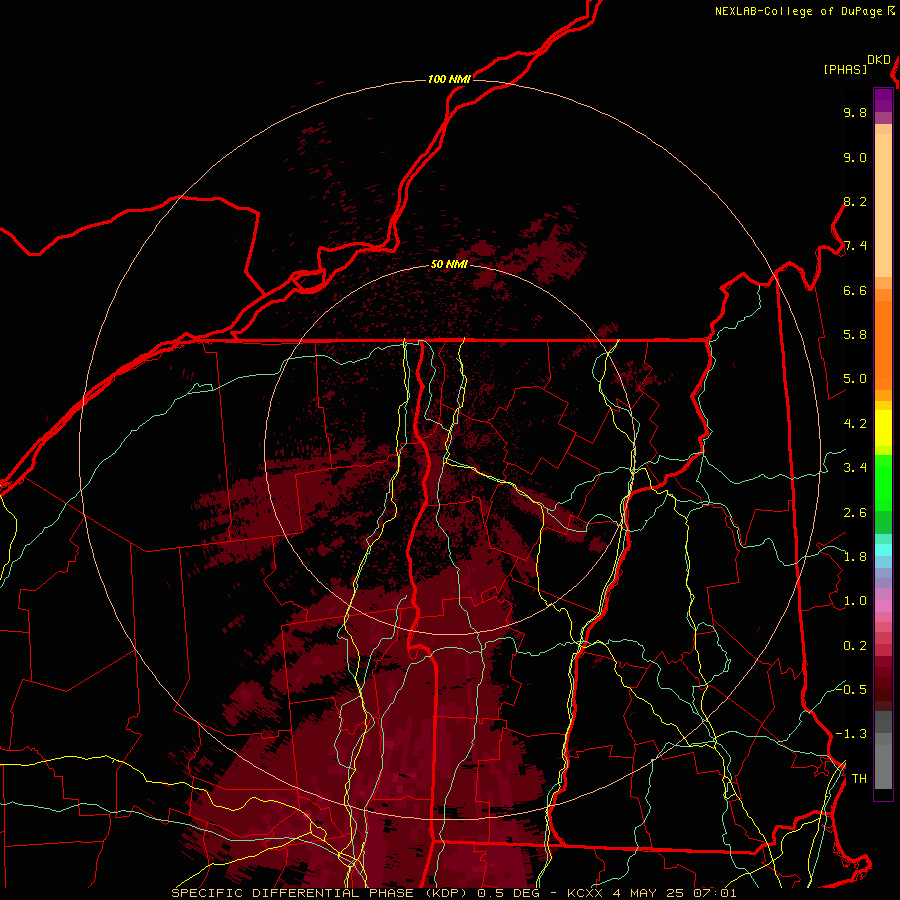900x900 pixels.
Task: Click the 0.2 scale value
Action: pos(855,646)
